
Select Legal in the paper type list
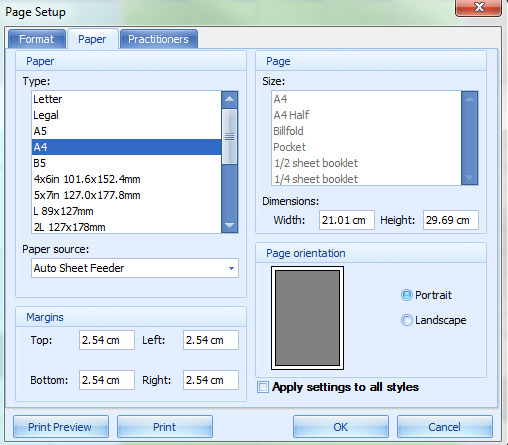click(x=126, y=115)
